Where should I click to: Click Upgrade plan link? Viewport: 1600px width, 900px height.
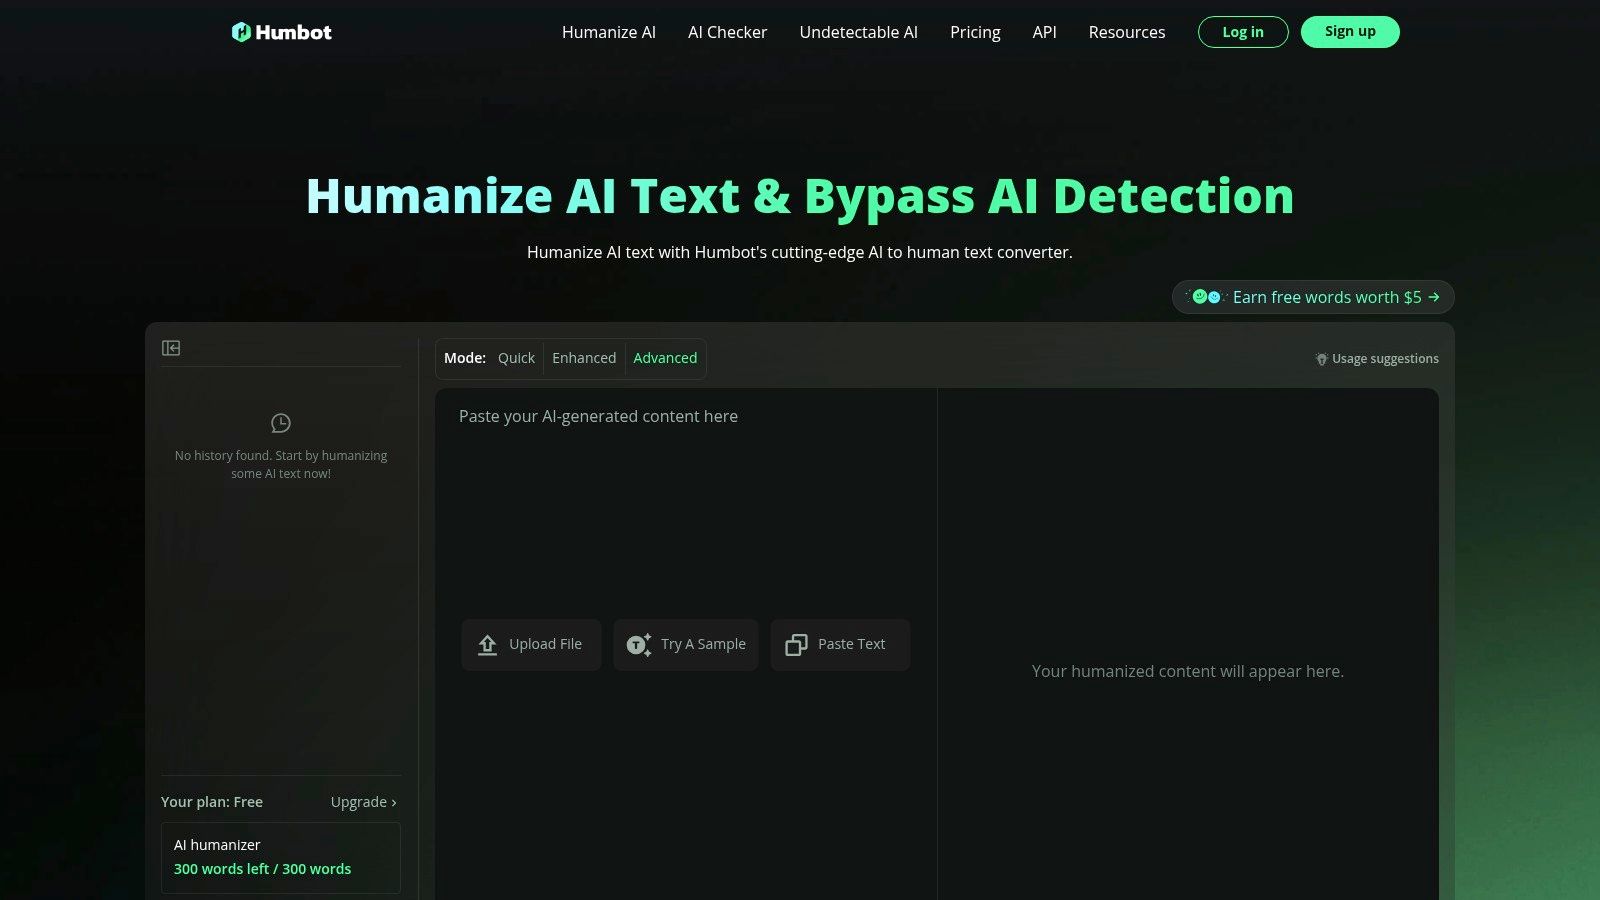click(x=364, y=802)
